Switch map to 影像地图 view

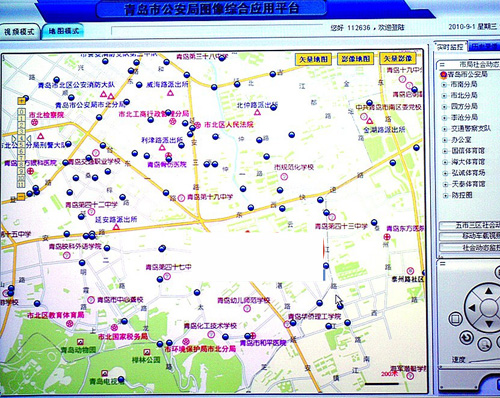coord(355,59)
